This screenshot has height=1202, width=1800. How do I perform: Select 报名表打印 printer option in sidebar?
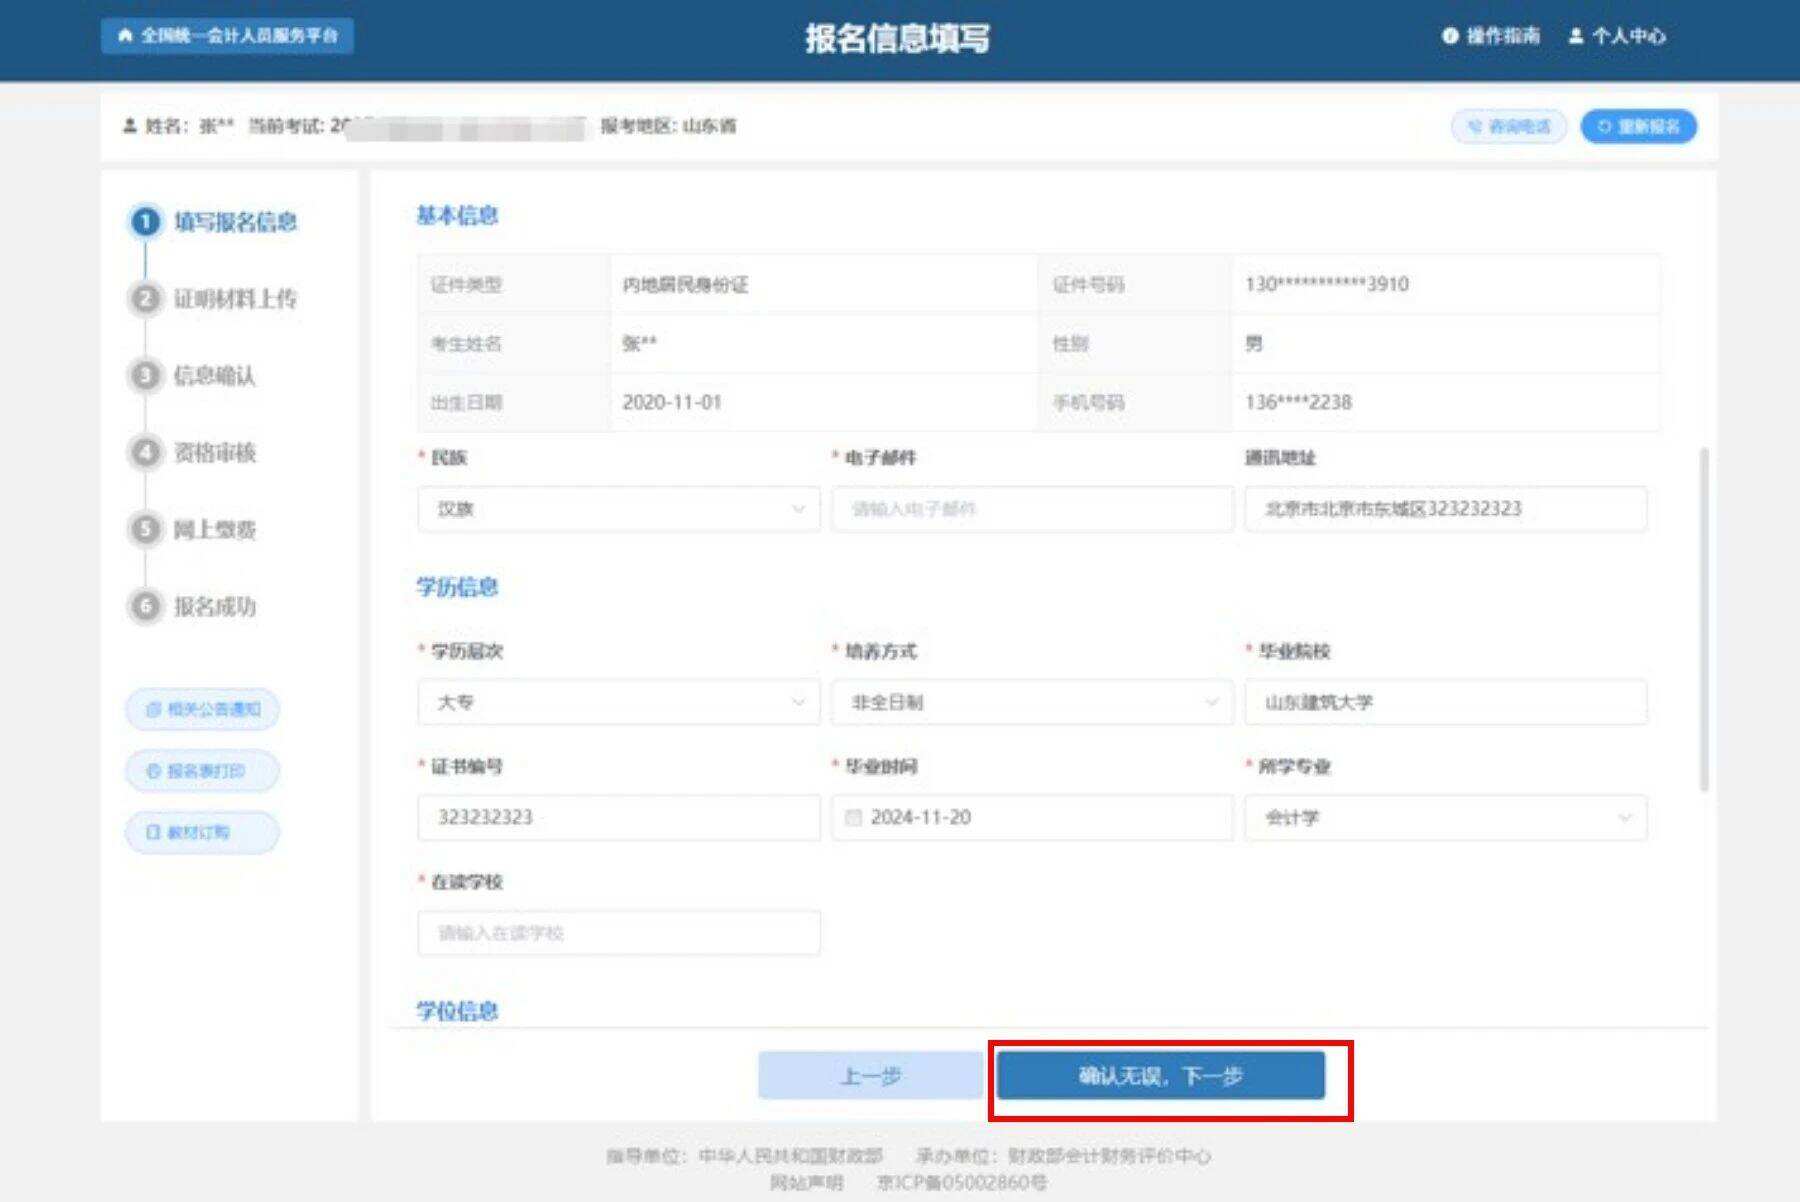tap(201, 771)
